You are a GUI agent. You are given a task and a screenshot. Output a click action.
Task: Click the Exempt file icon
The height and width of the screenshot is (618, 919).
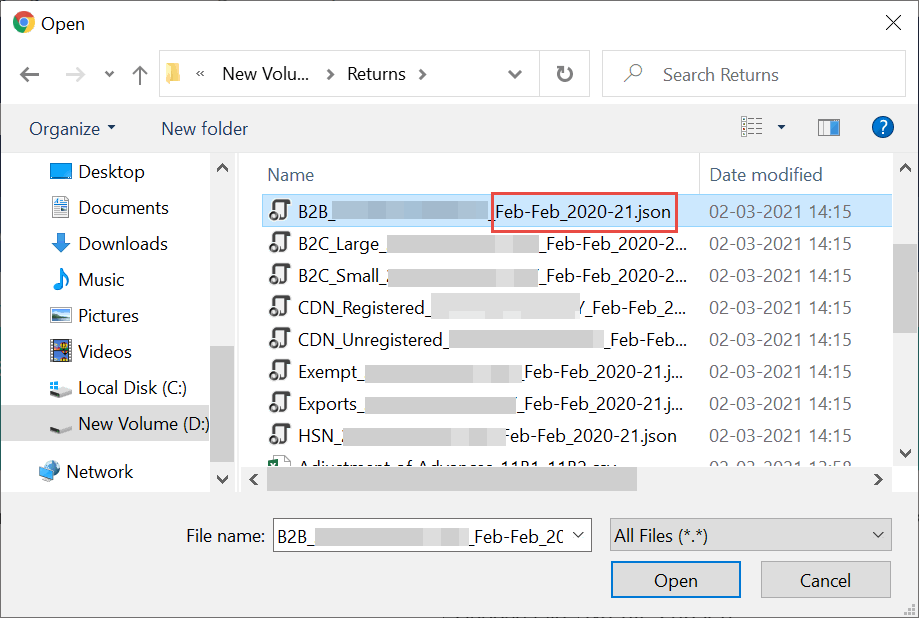(280, 371)
